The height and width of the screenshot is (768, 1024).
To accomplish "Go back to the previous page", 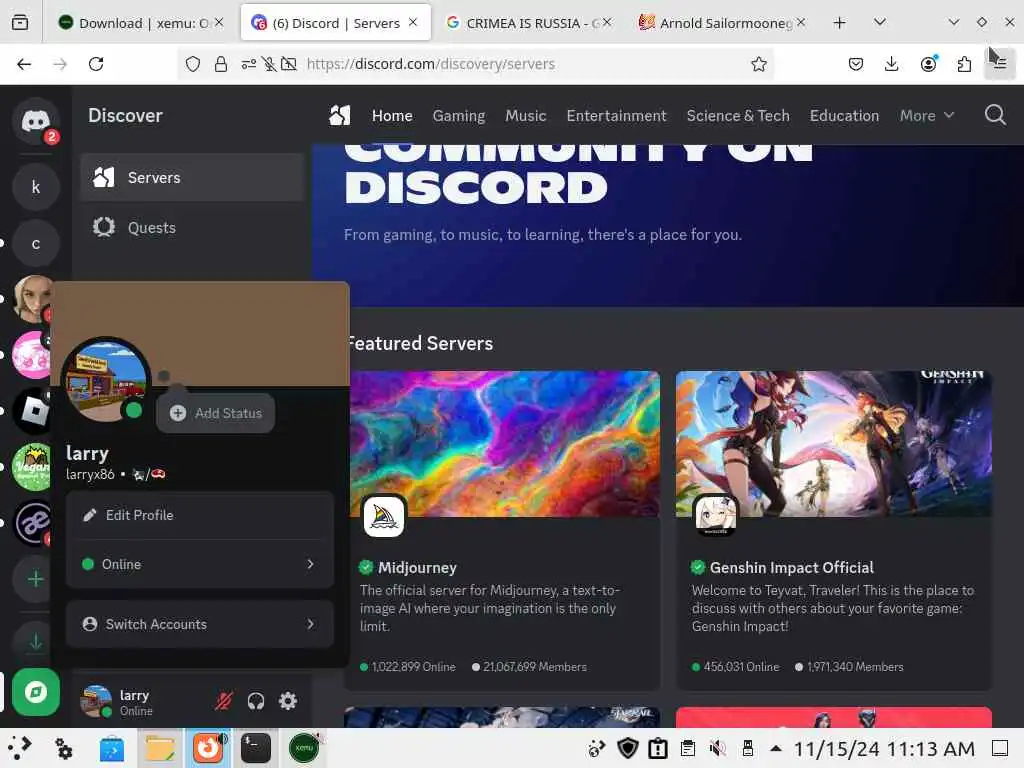I will 24,64.
